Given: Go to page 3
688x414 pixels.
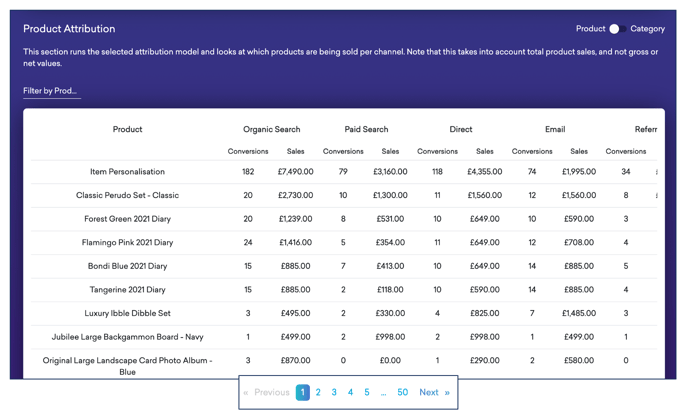Looking at the screenshot, I should [x=334, y=393].
